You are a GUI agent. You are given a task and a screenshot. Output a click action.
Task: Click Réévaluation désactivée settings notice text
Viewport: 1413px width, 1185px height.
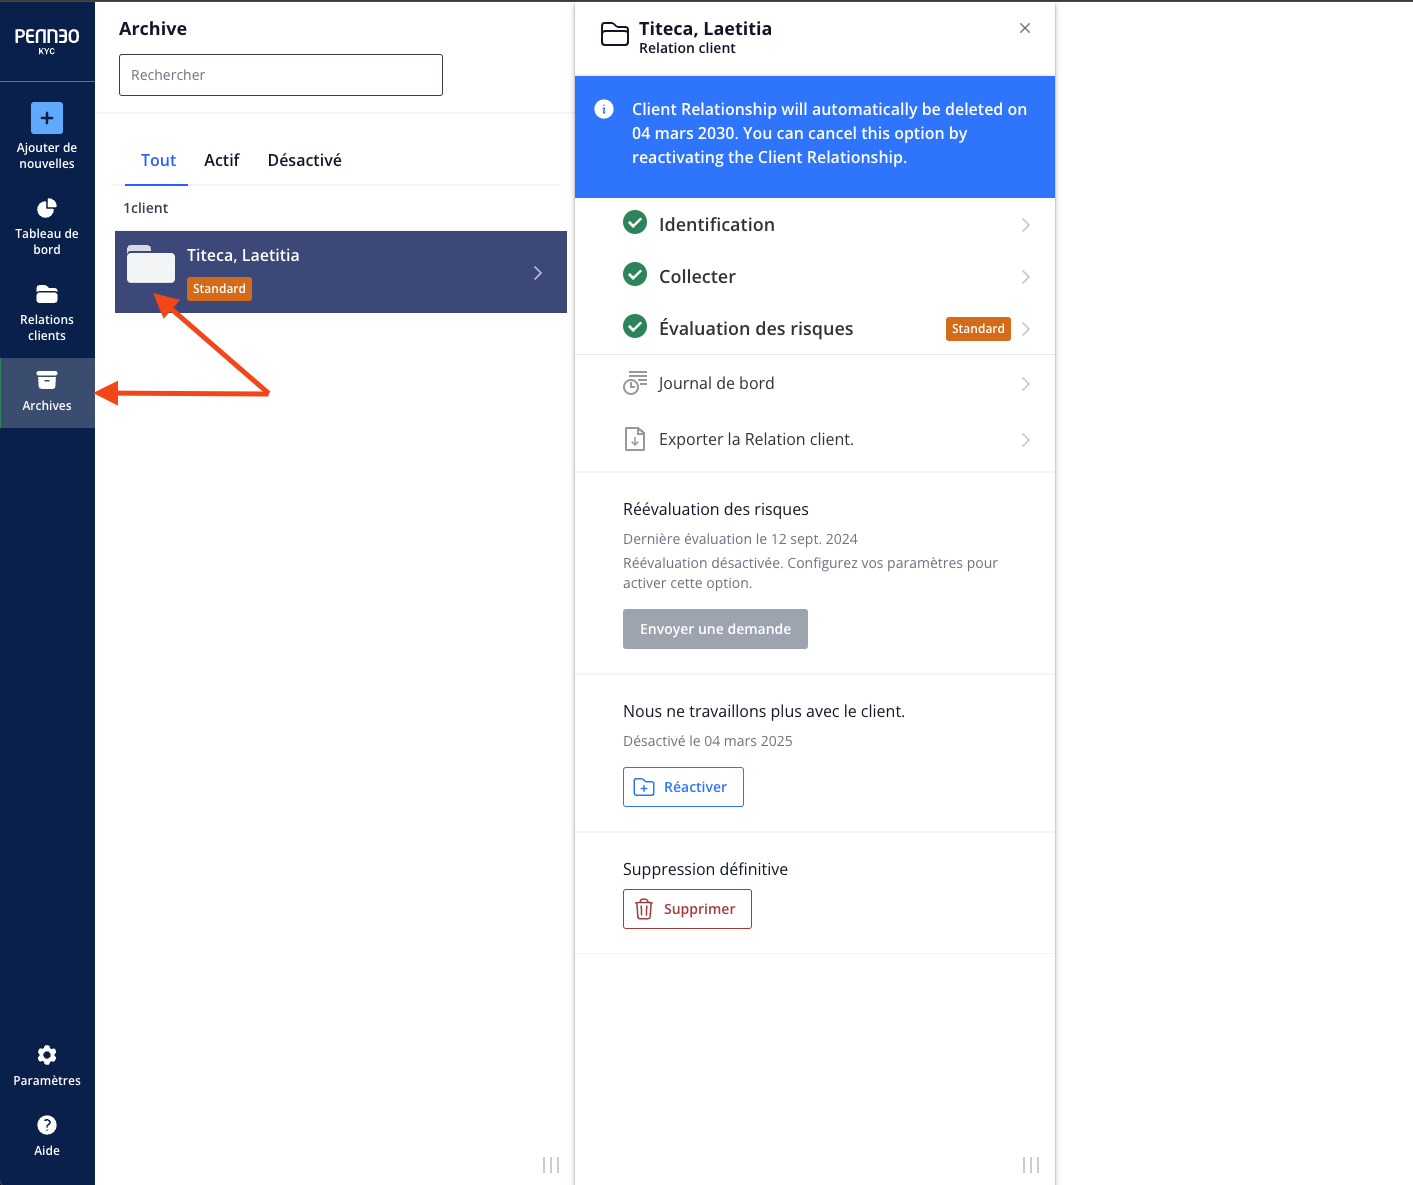click(810, 573)
